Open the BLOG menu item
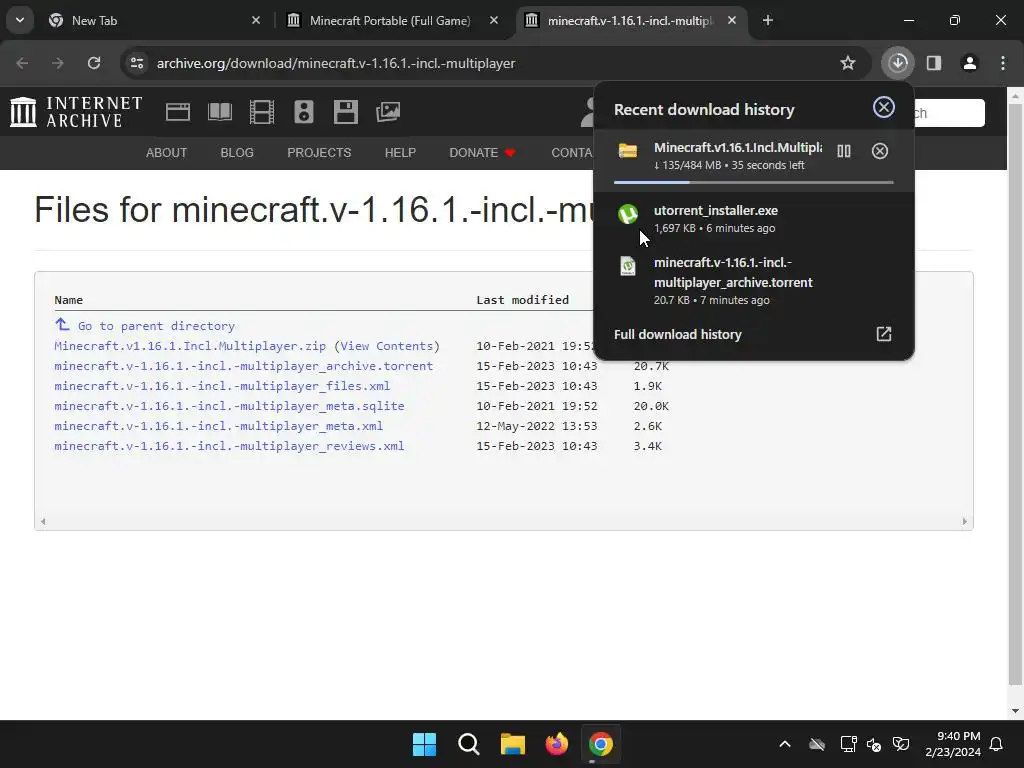Image resolution: width=1024 pixels, height=768 pixels. pyautogui.click(x=237, y=153)
